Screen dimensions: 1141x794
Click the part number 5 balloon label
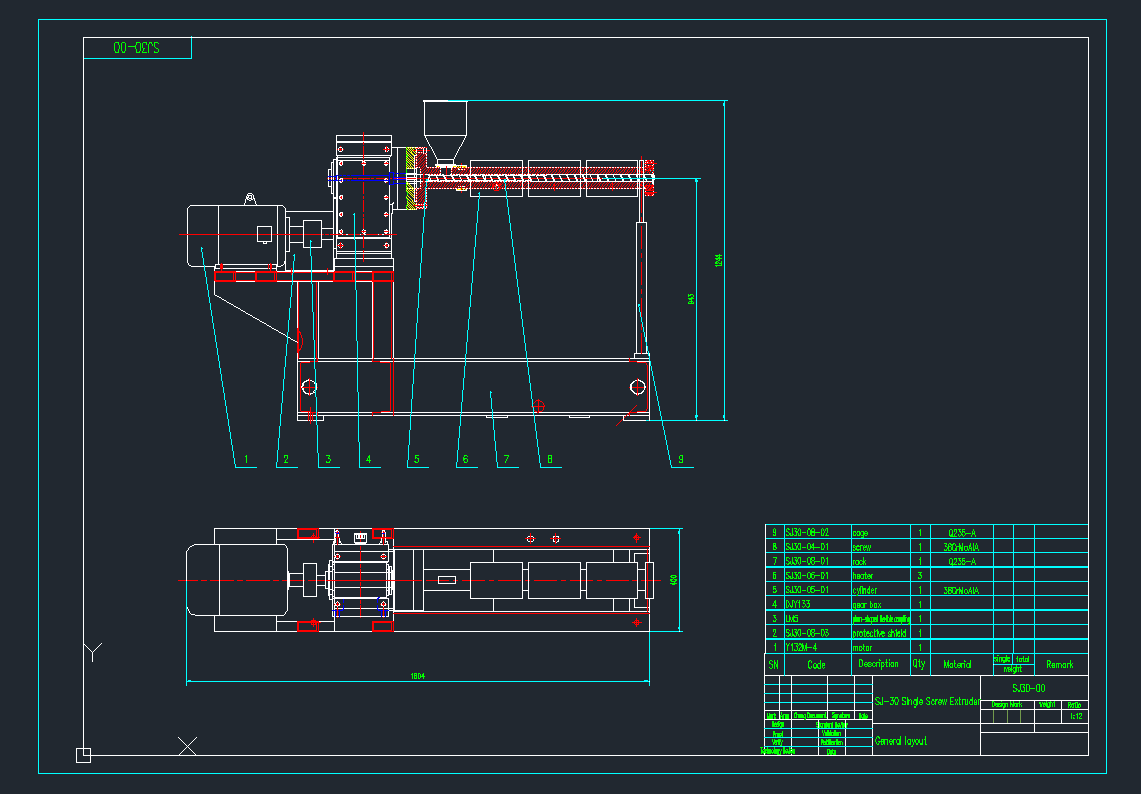415,460
